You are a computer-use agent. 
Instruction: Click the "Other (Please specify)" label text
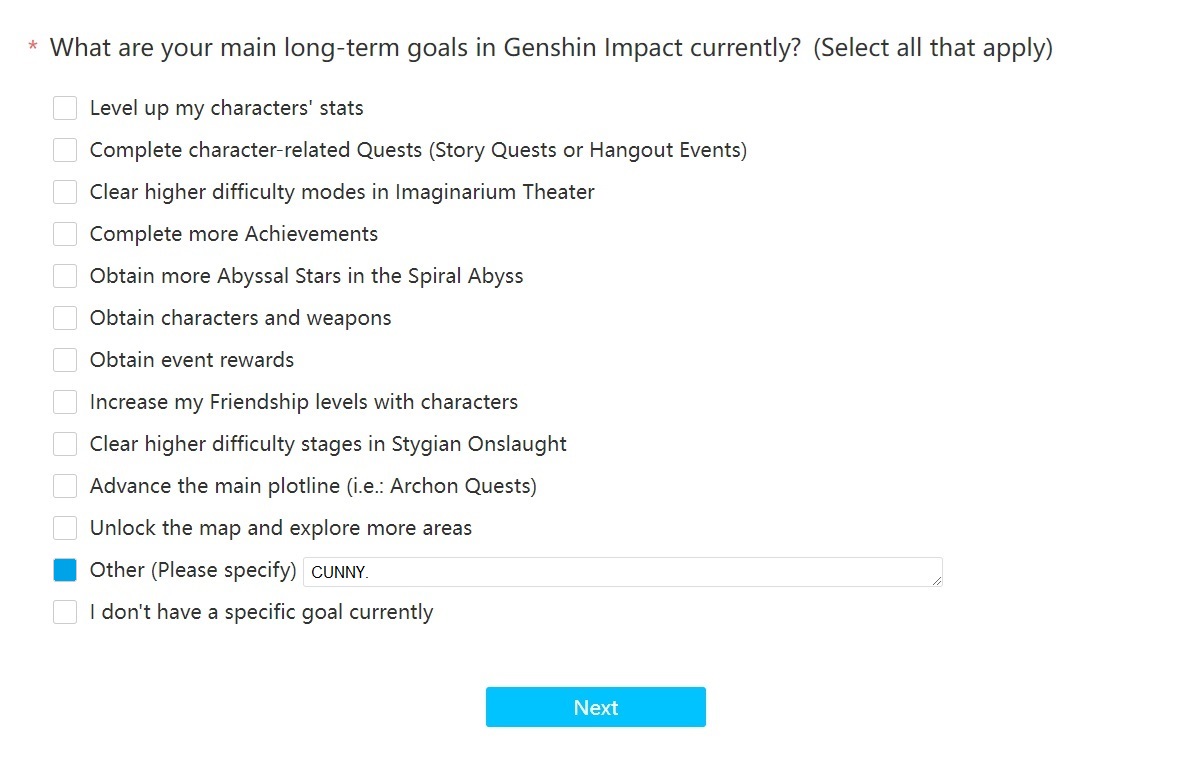tap(193, 570)
